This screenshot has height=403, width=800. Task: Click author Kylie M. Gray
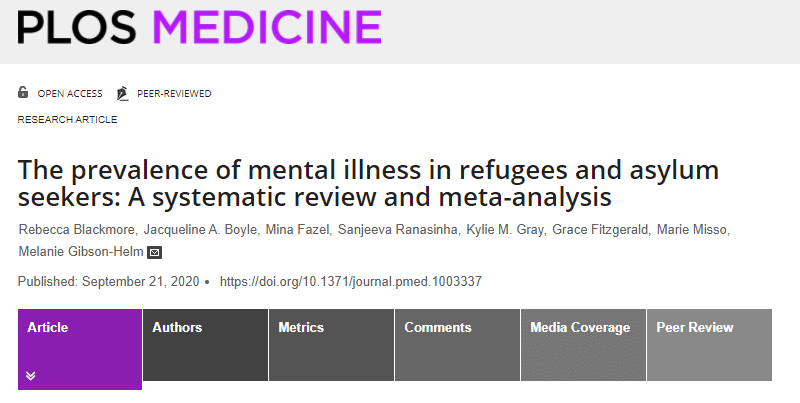pyautogui.click(x=505, y=230)
